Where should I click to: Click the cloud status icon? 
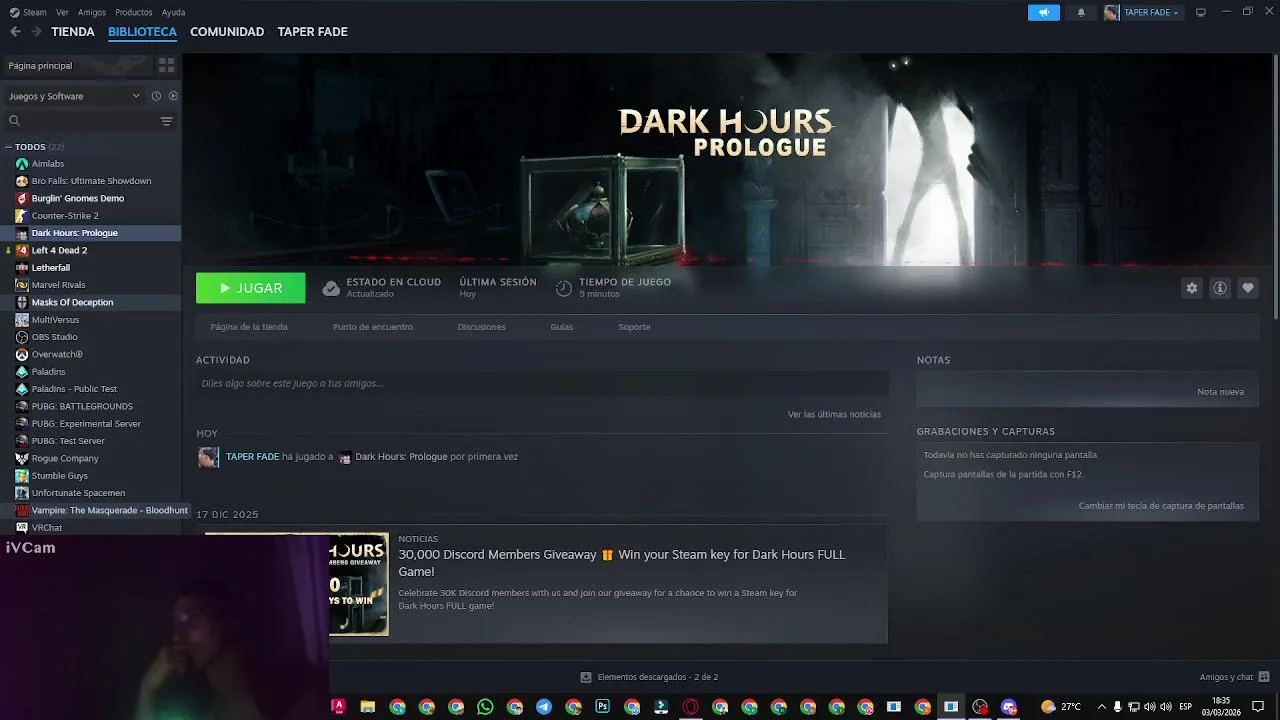click(331, 288)
